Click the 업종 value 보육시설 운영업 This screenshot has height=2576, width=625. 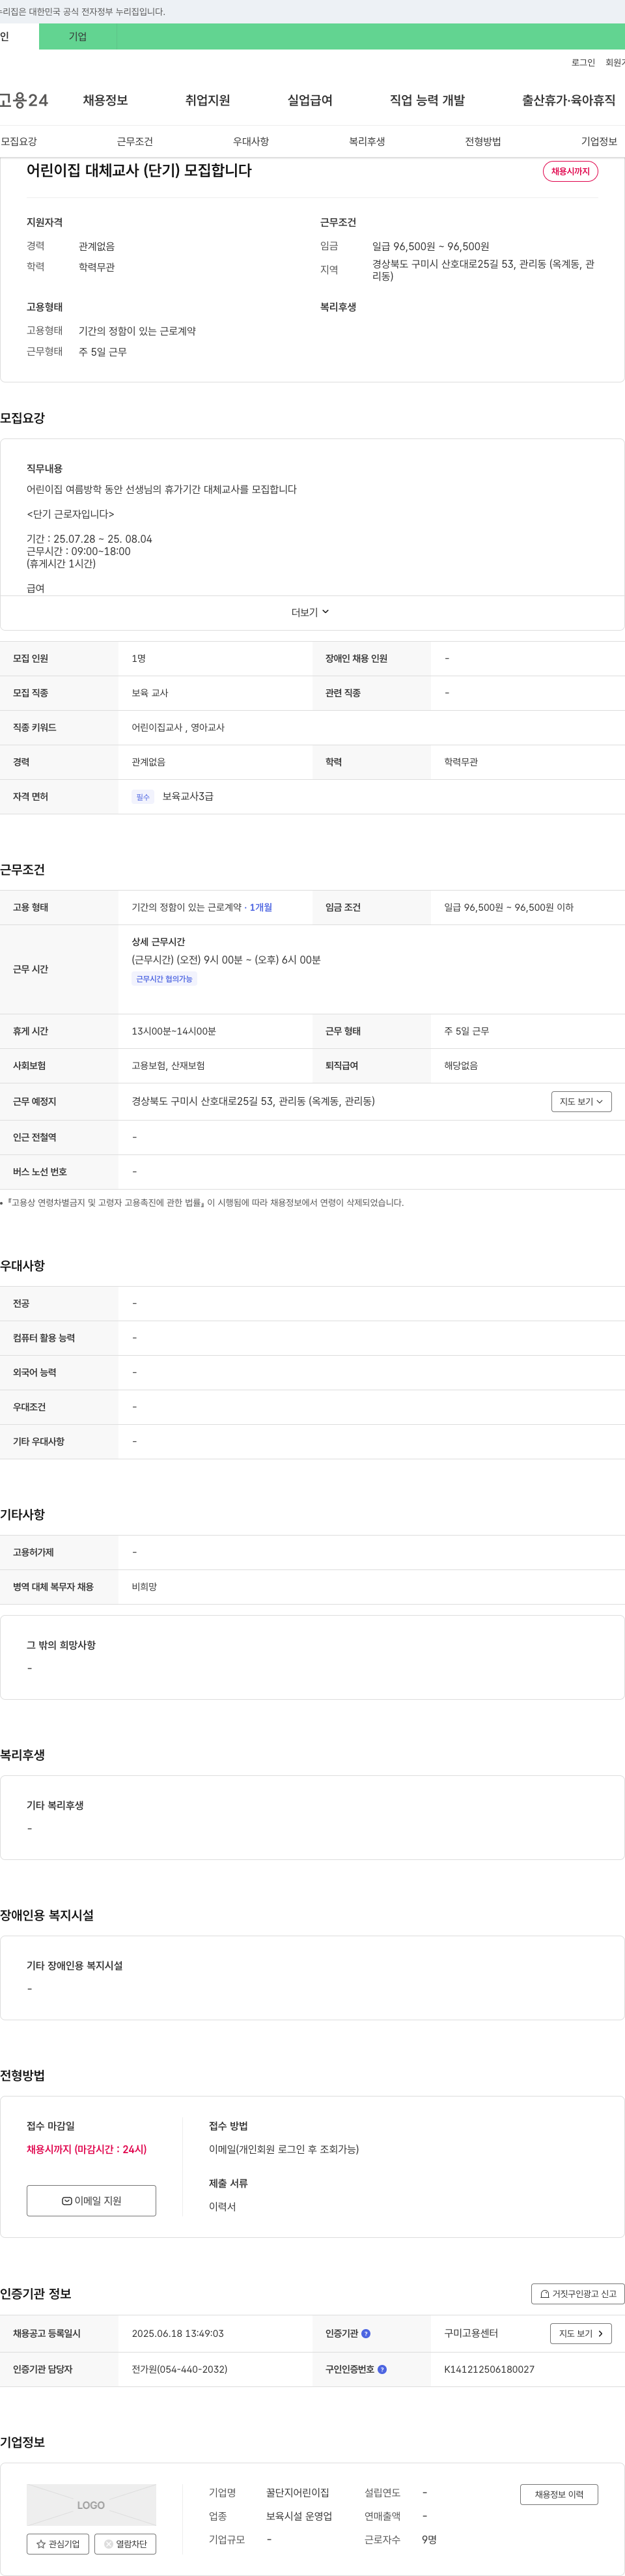[x=299, y=2516]
